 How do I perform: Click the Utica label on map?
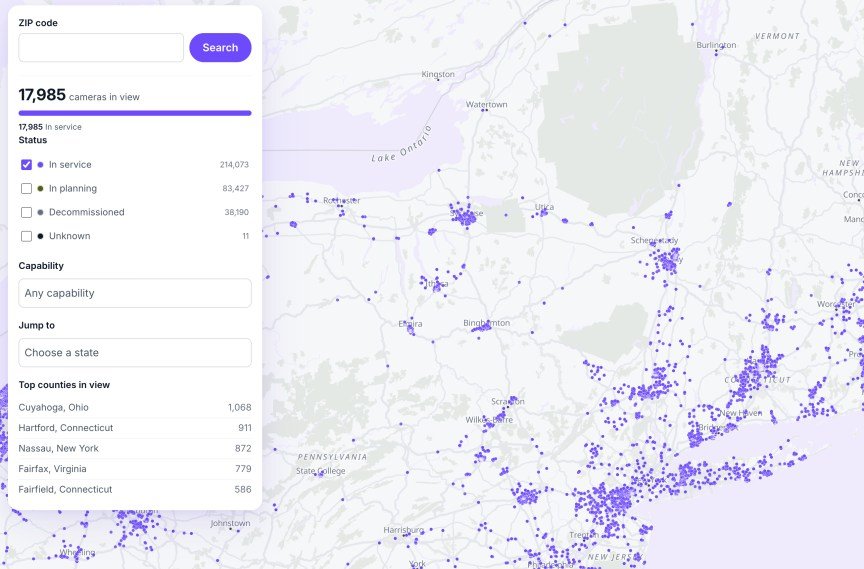coord(544,207)
